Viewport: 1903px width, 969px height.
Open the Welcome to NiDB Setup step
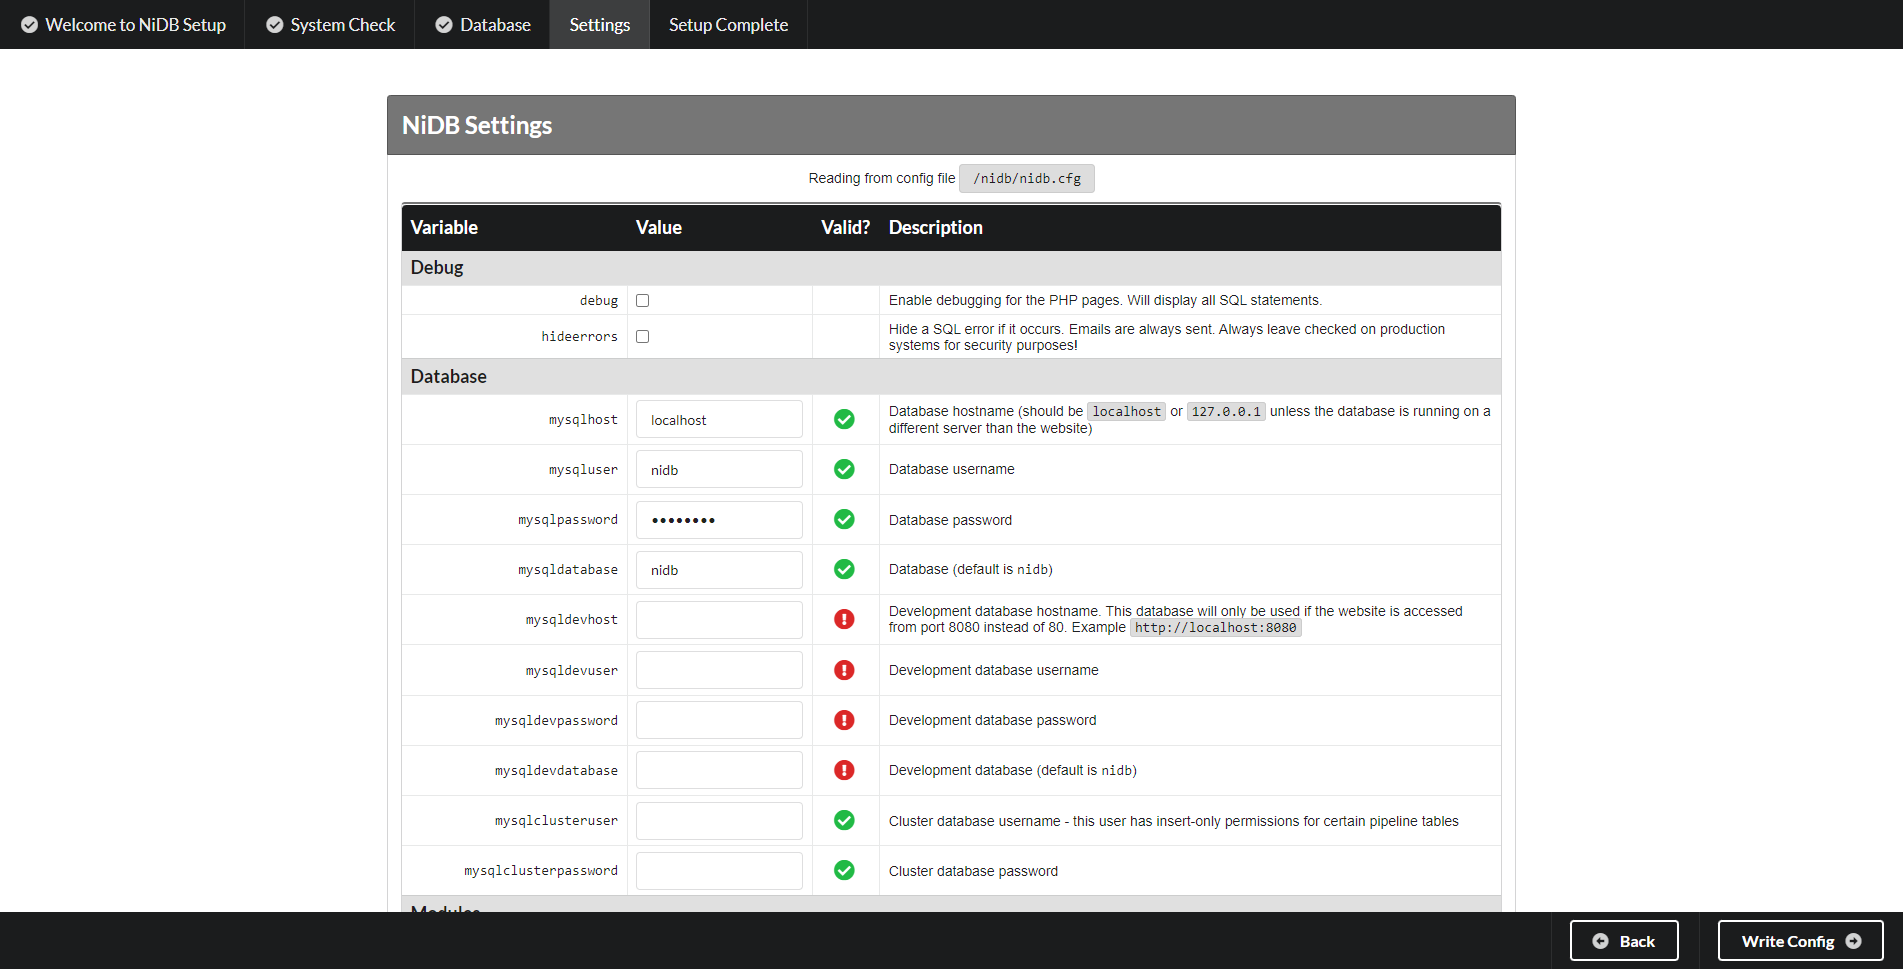click(123, 25)
